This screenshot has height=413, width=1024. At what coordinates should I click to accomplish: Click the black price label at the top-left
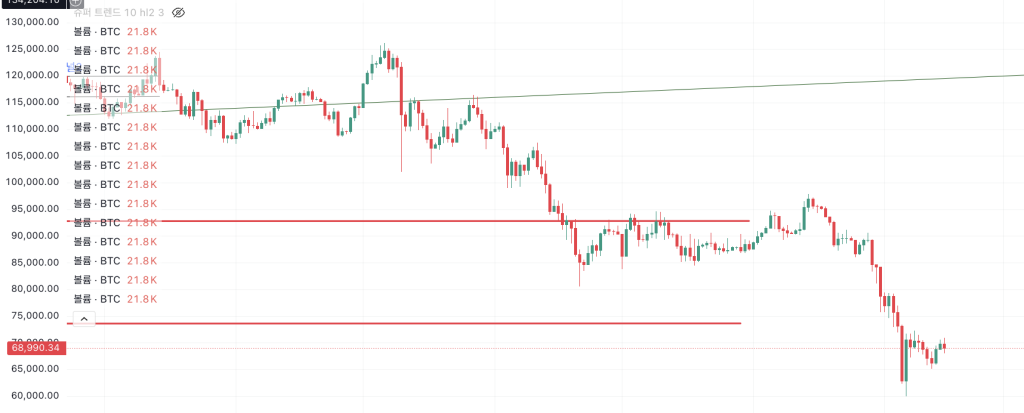(x=33, y=3)
